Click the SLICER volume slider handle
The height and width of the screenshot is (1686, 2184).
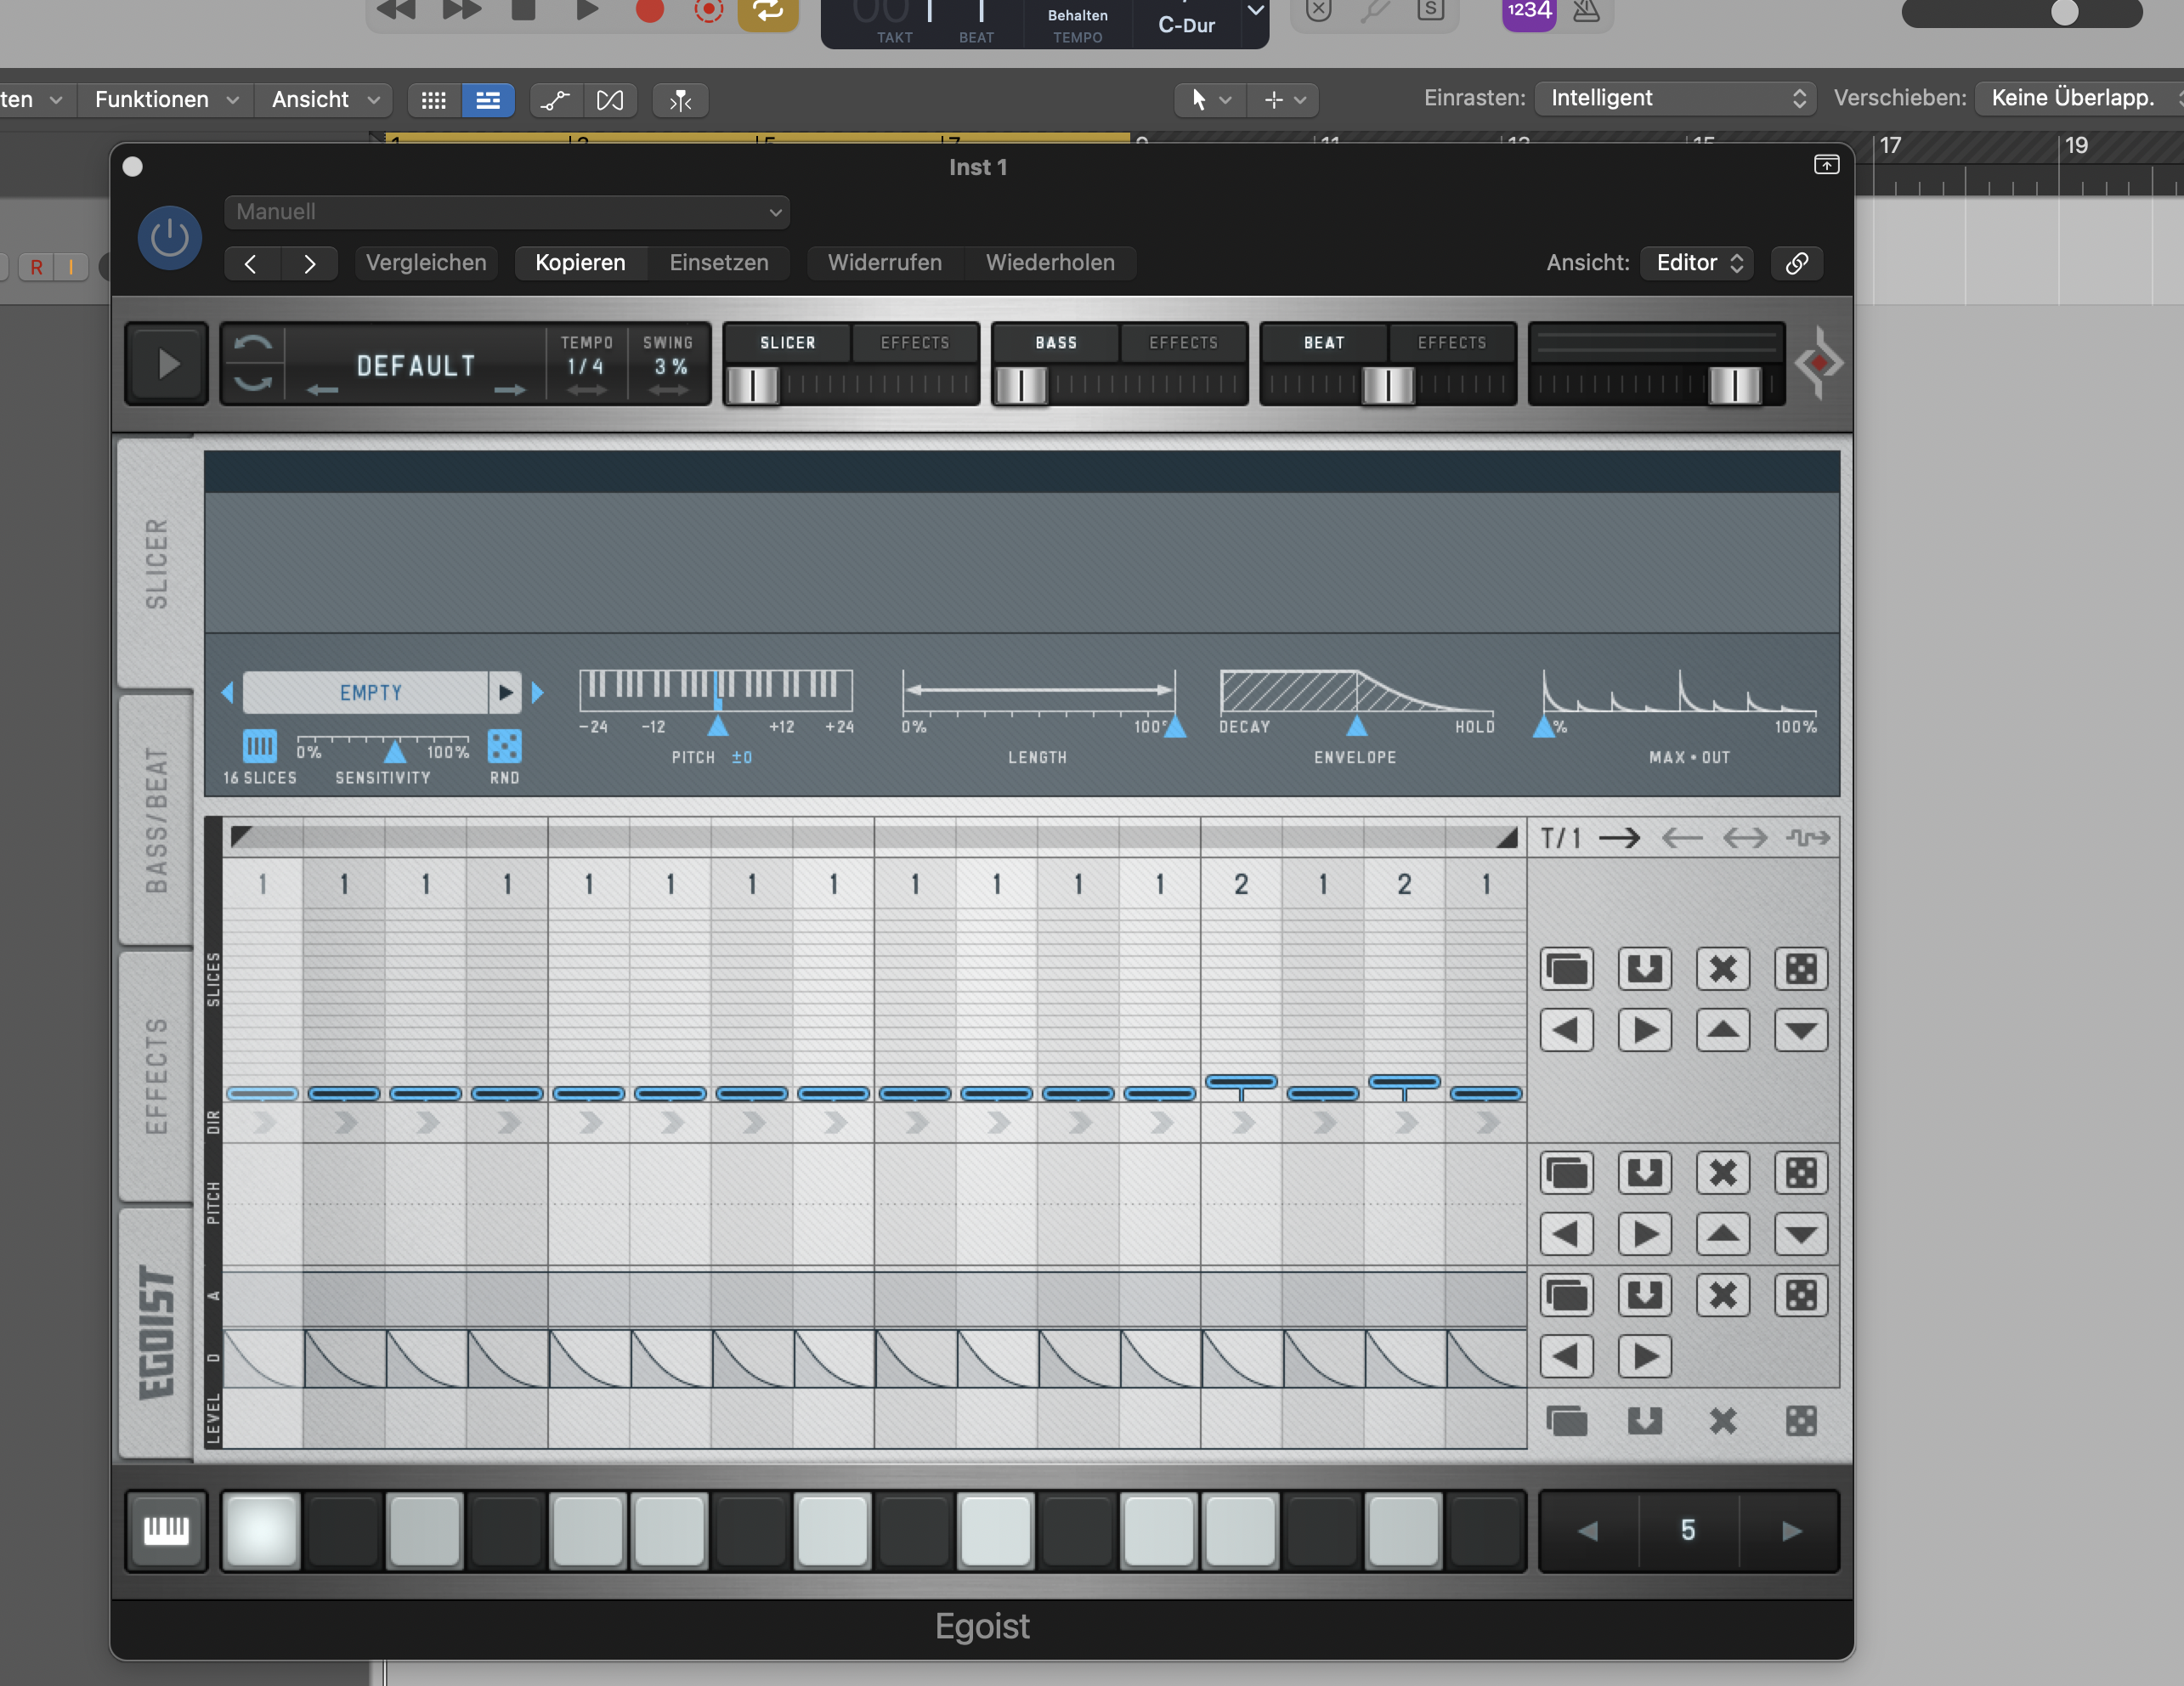point(752,385)
